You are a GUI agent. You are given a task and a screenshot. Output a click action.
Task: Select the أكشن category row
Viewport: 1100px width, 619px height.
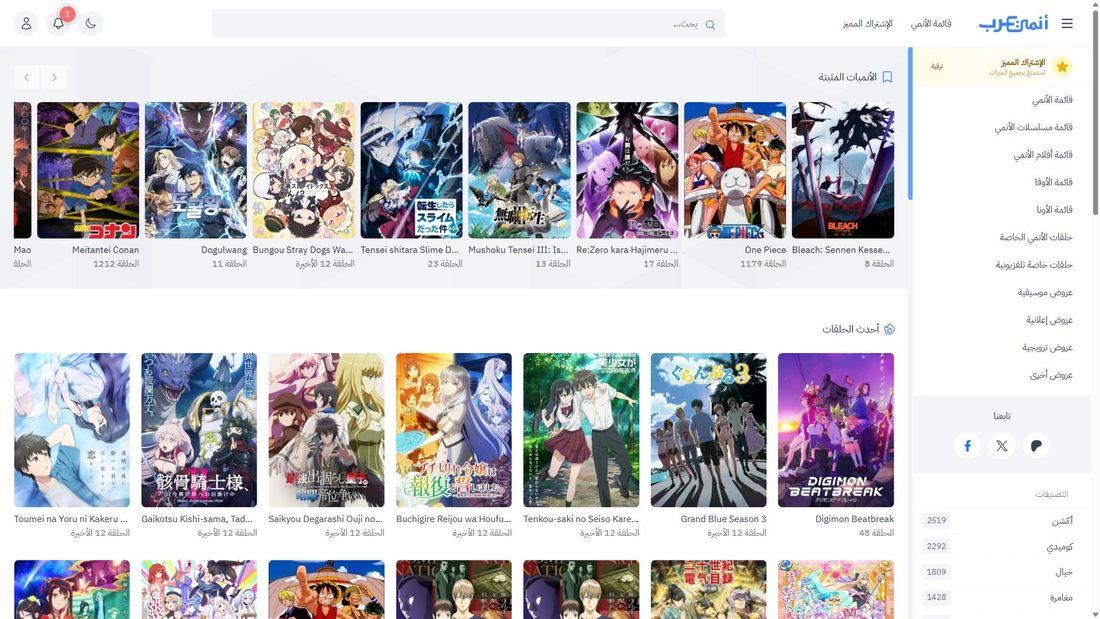point(998,521)
